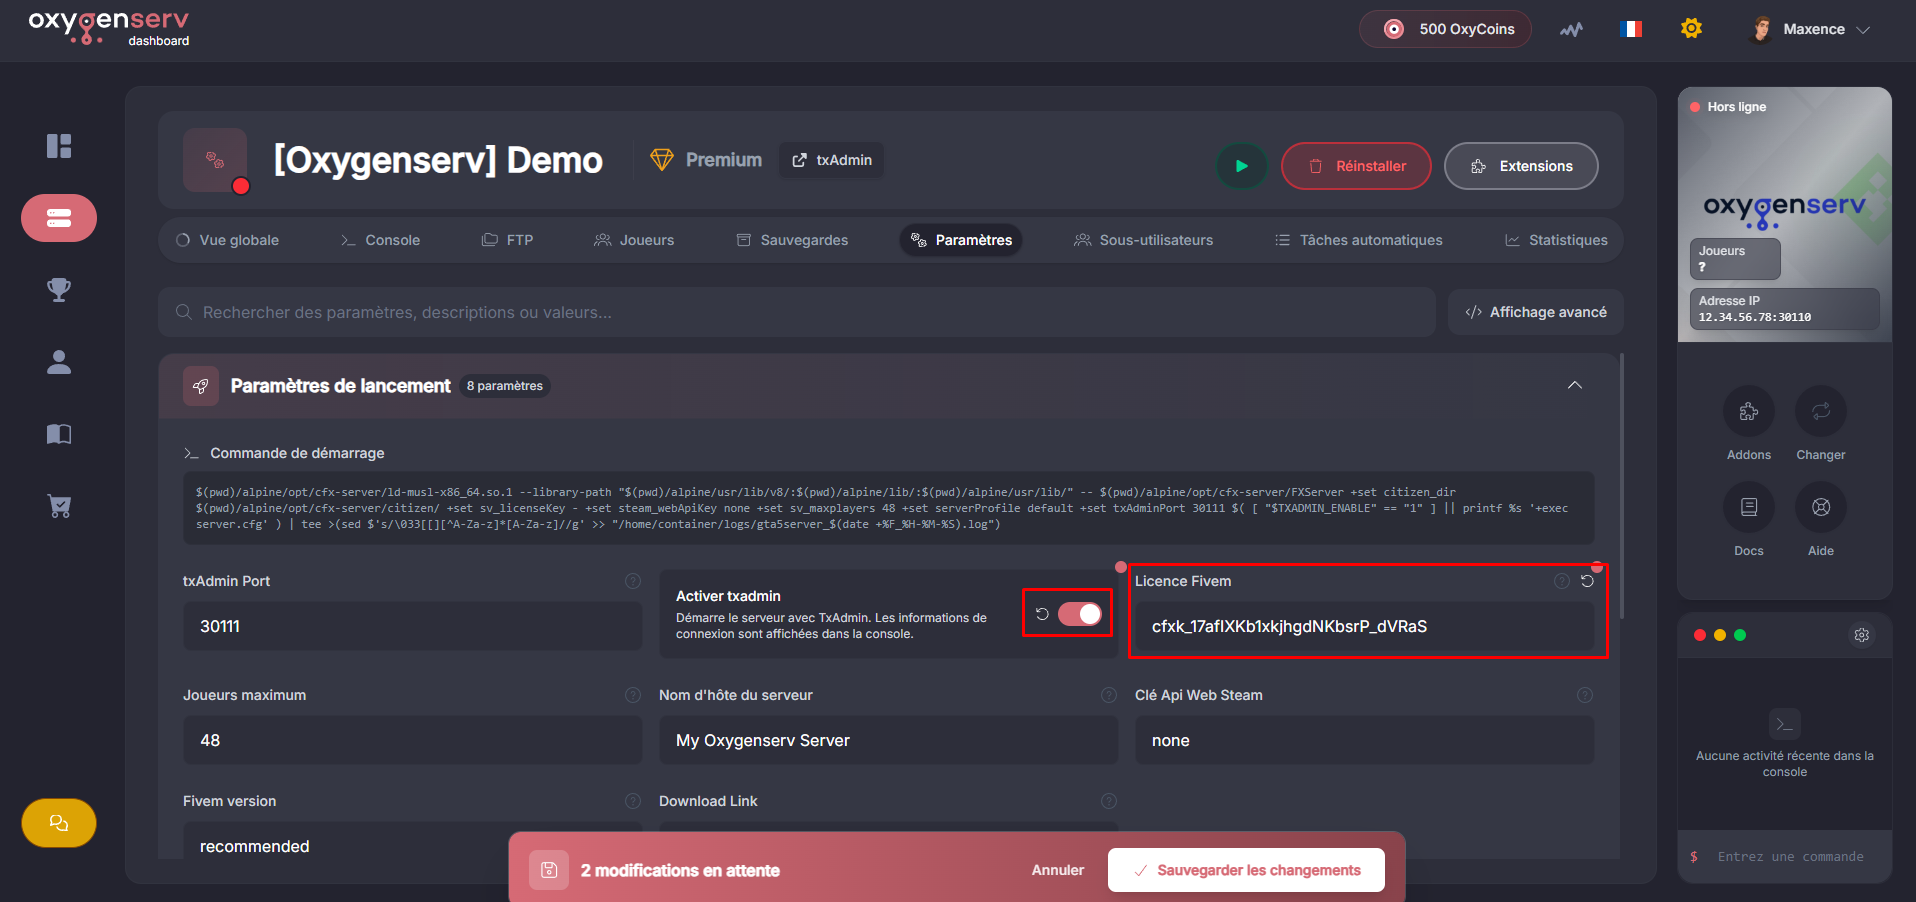Open the Docs icon in right panel
This screenshot has height=902, width=1916.
tap(1748, 508)
